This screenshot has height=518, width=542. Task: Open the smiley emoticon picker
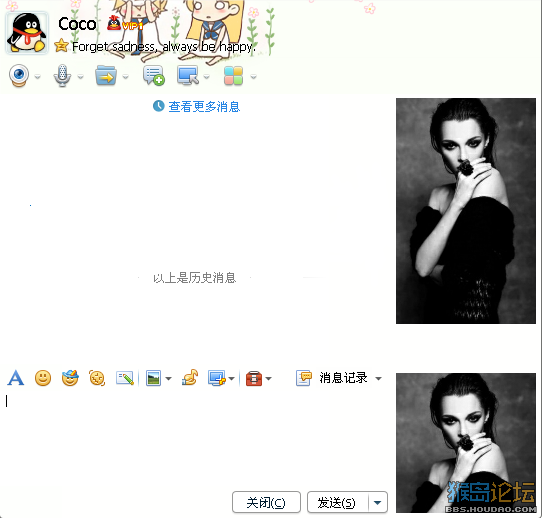point(43,378)
